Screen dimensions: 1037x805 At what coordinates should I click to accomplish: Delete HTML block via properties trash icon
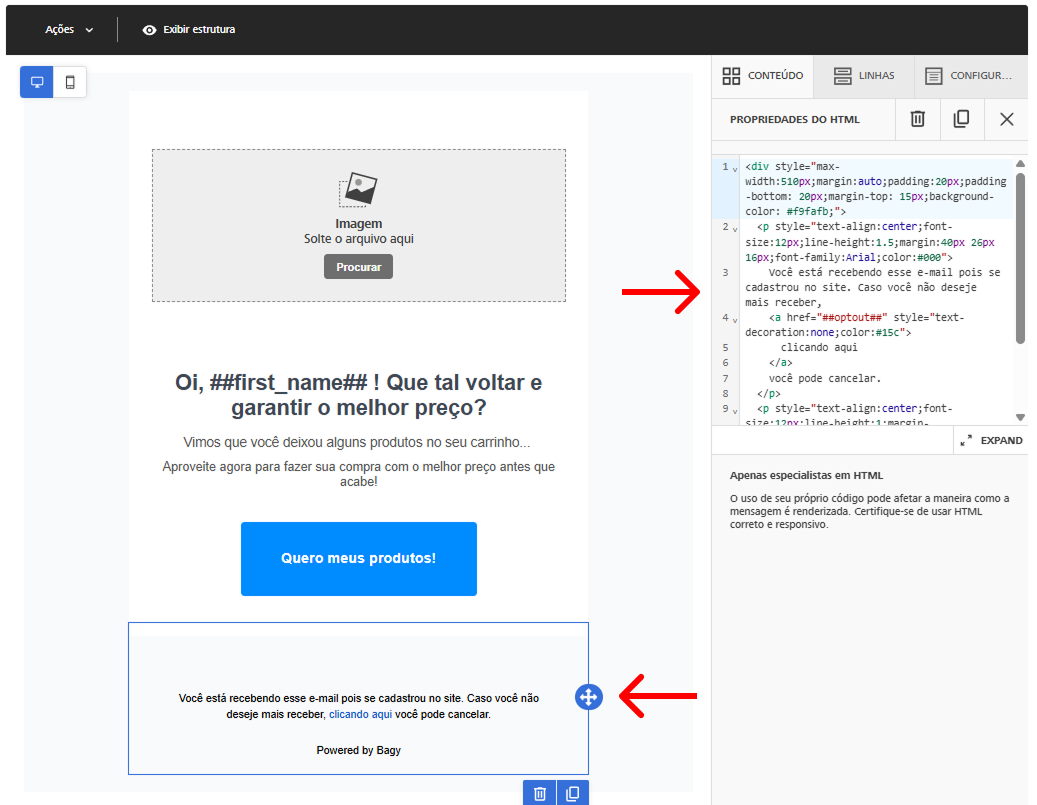[x=917, y=119]
